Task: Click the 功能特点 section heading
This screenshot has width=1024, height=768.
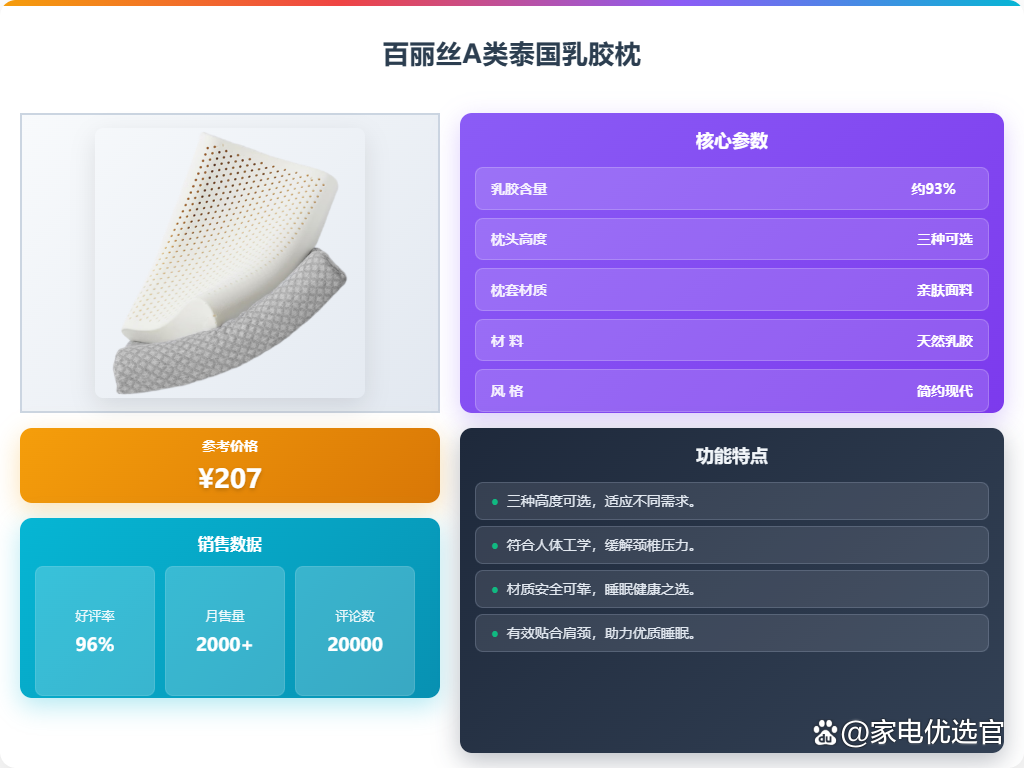Action: click(731, 456)
